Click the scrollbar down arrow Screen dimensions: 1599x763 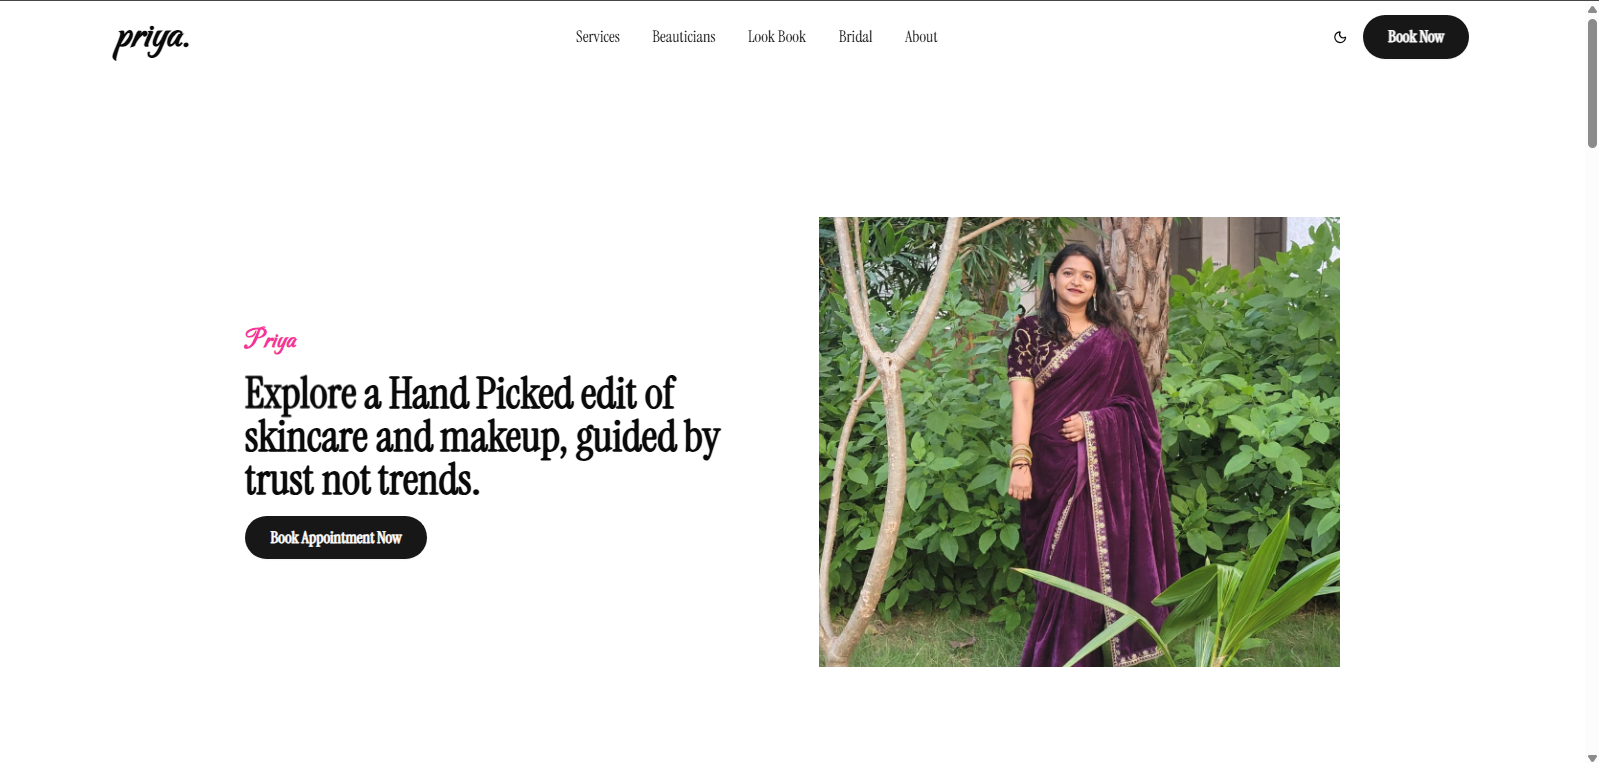(x=1592, y=757)
